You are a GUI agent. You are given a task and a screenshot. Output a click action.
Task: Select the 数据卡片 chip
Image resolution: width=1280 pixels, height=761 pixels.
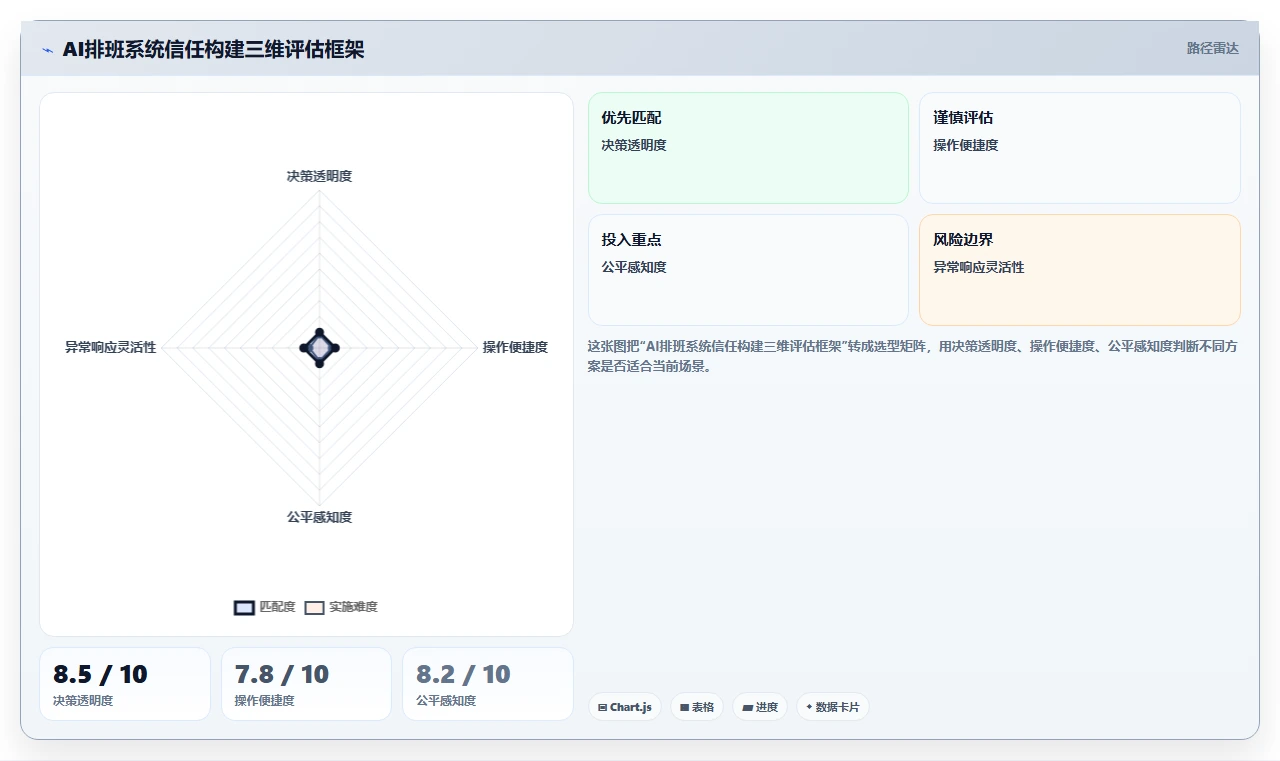point(832,707)
